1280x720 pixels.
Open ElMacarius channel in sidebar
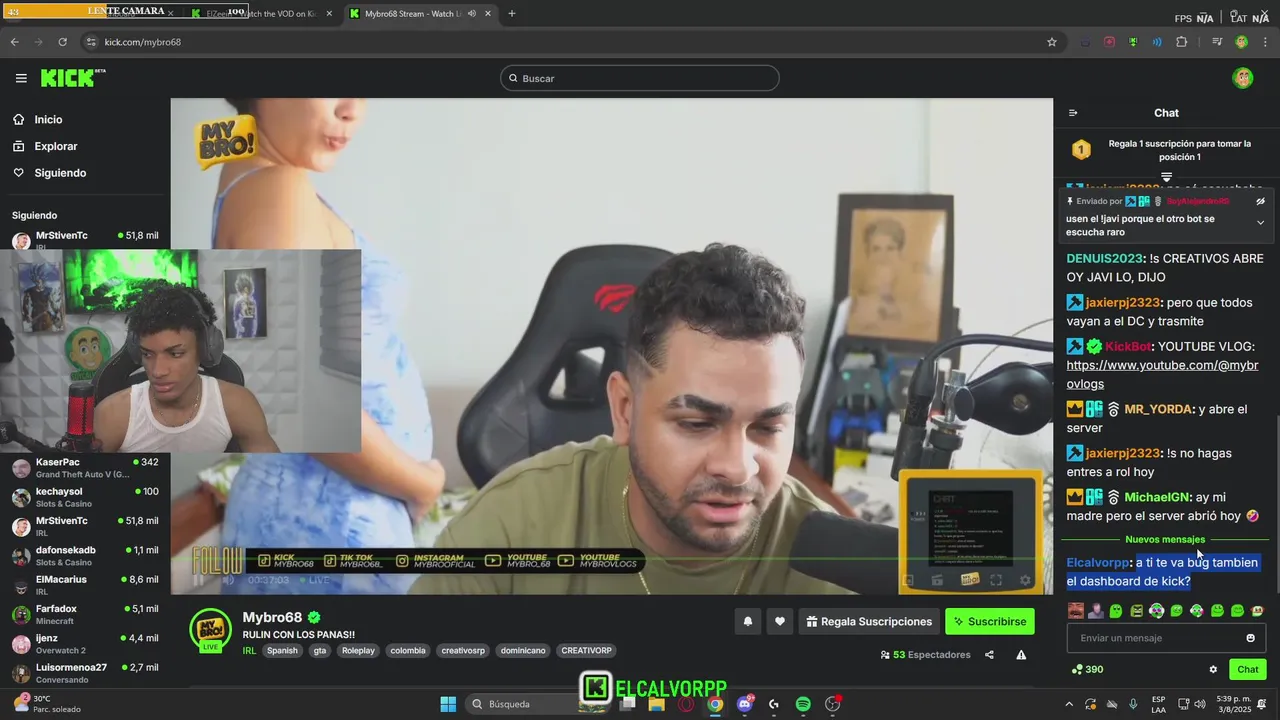click(85, 584)
